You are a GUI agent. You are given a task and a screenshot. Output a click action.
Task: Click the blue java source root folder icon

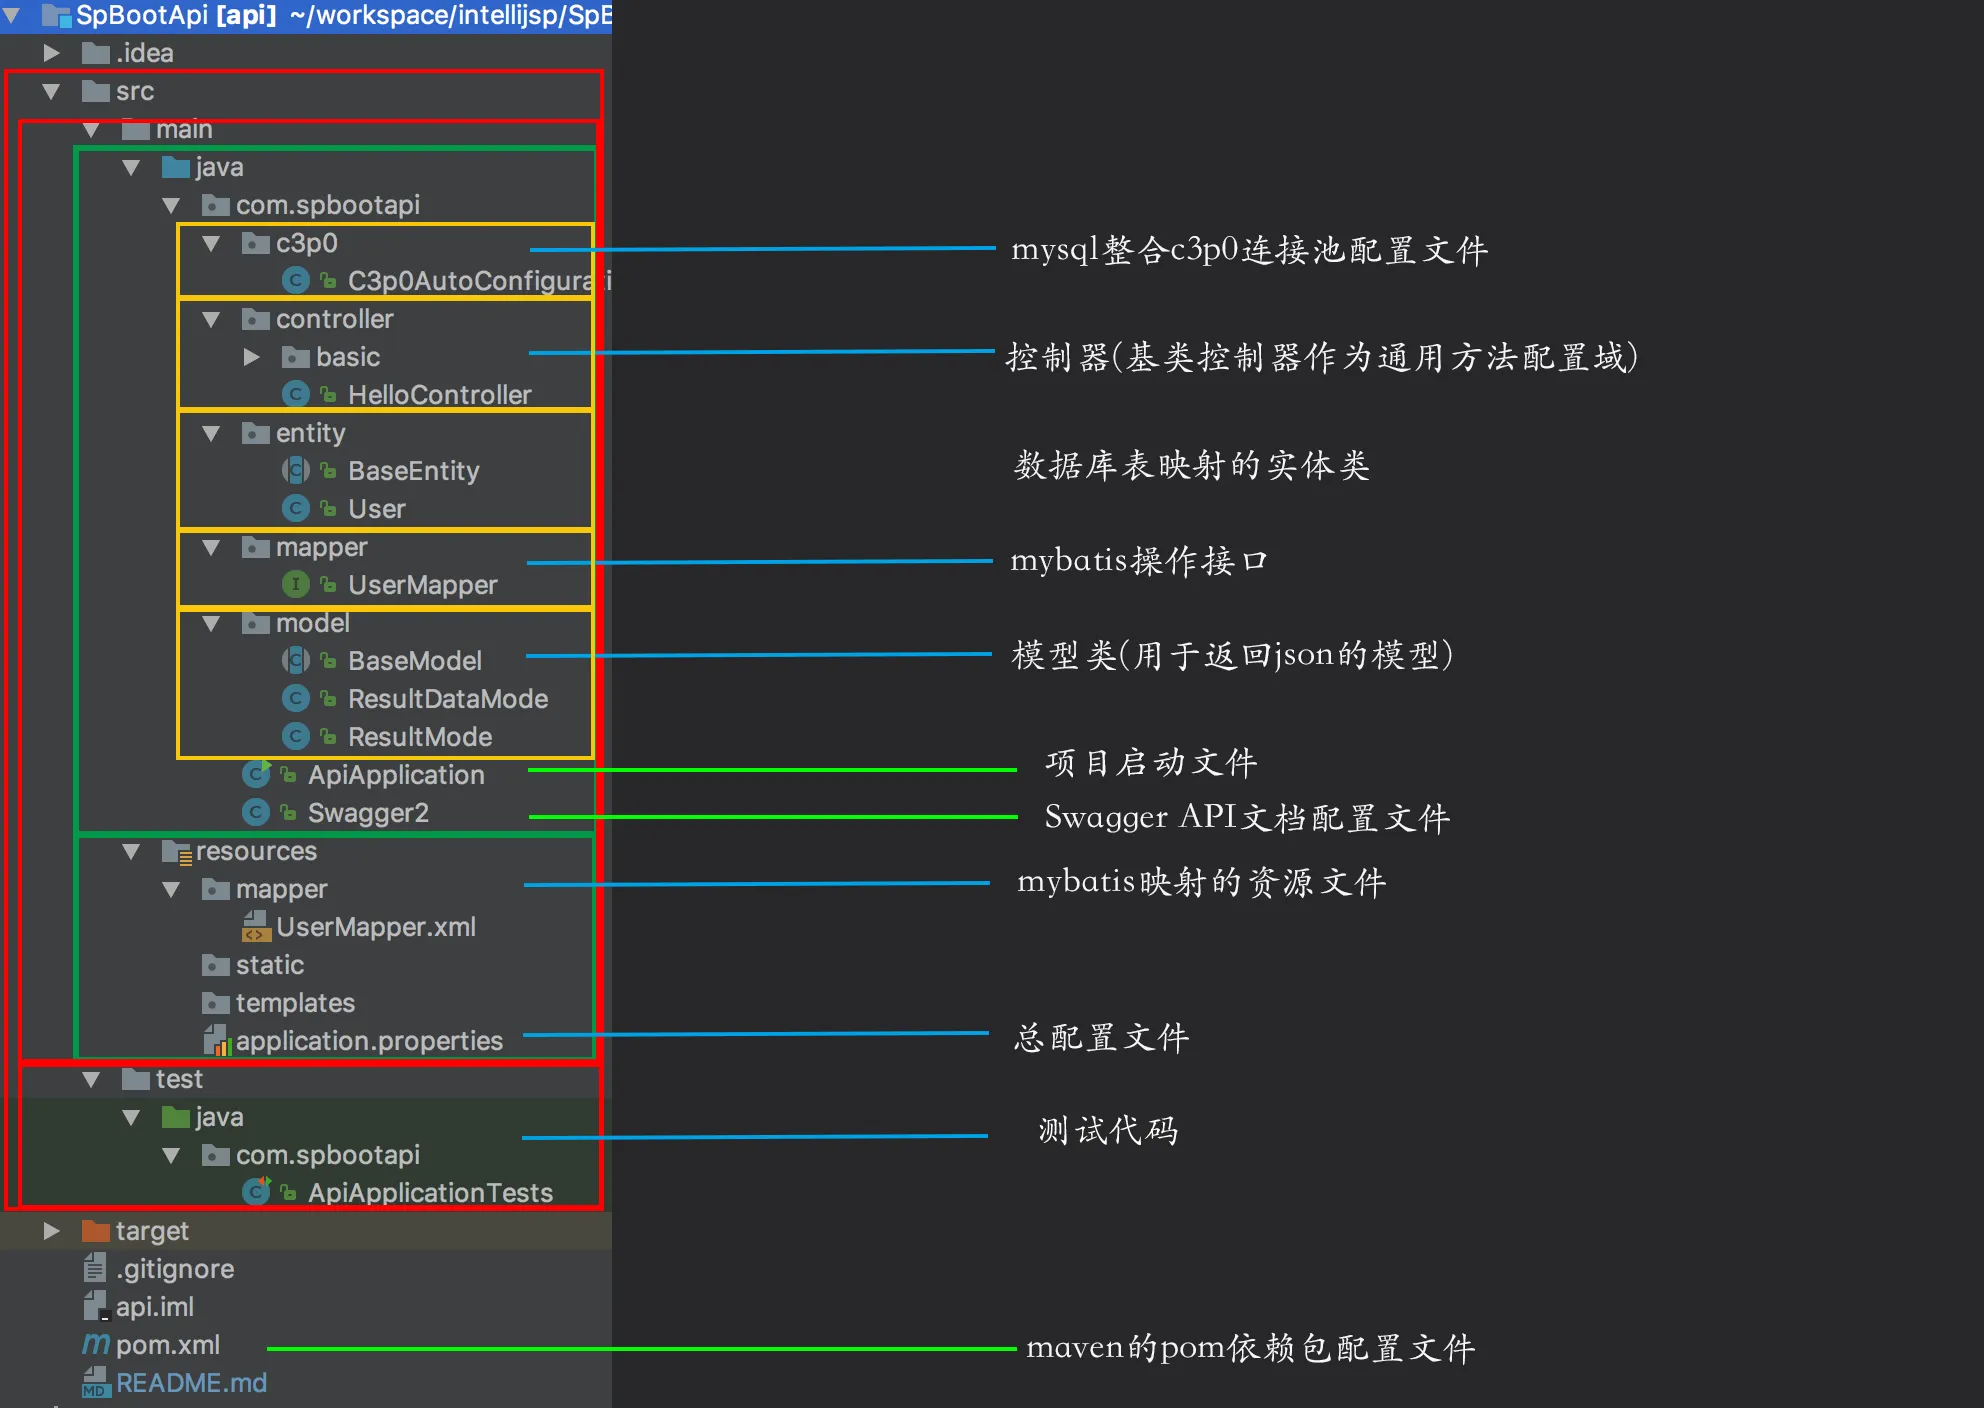pyautogui.click(x=176, y=167)
